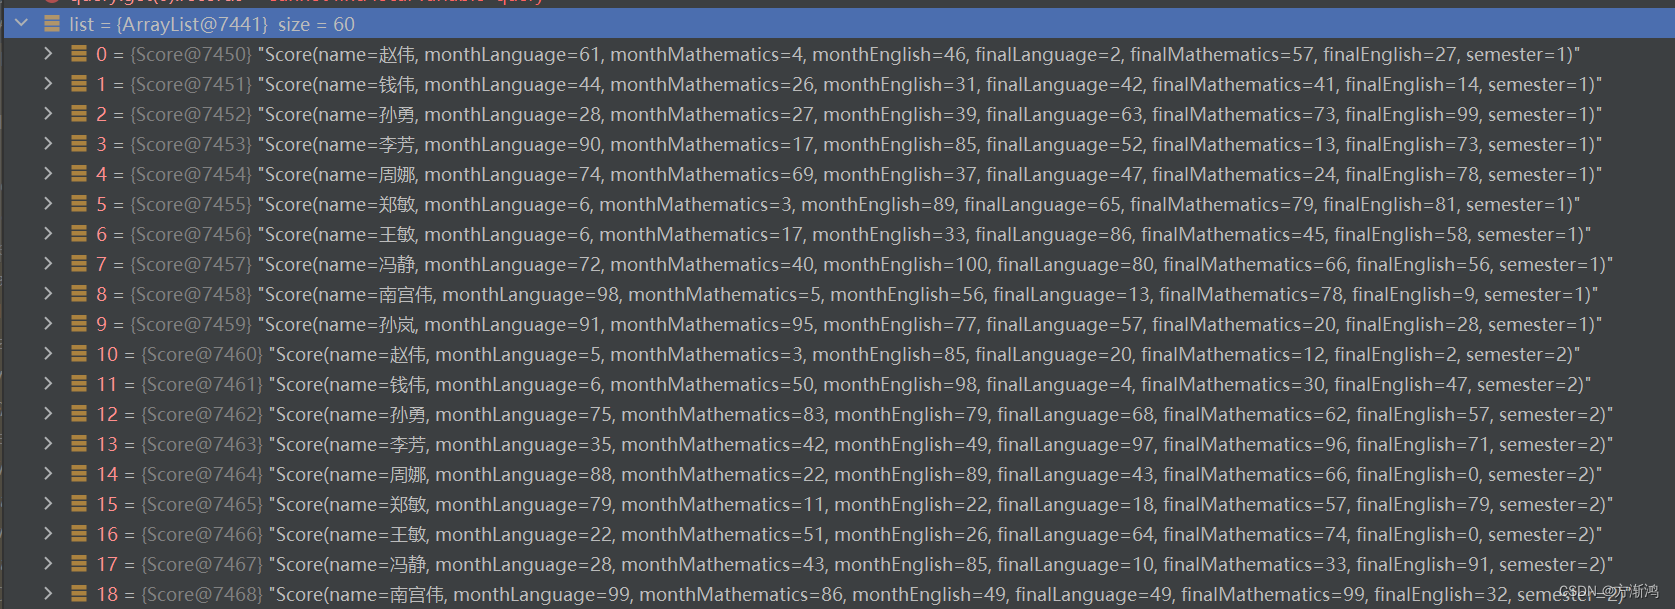Click the object icon of element 10
The image size is (1675, 609).
[79, 354]
